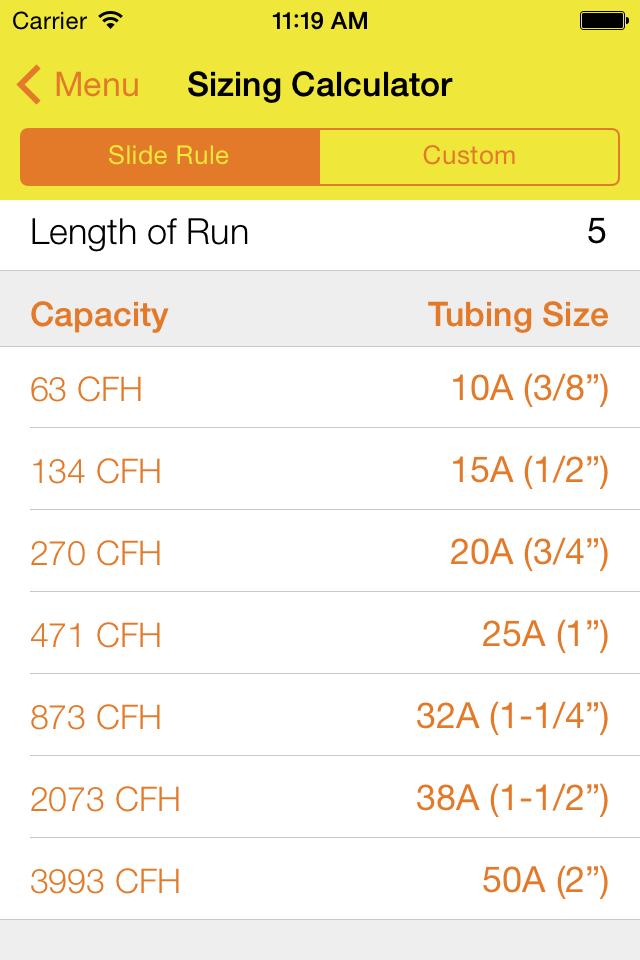
Task: Select tubing size 50A (2”)
Action: [545, 880]
